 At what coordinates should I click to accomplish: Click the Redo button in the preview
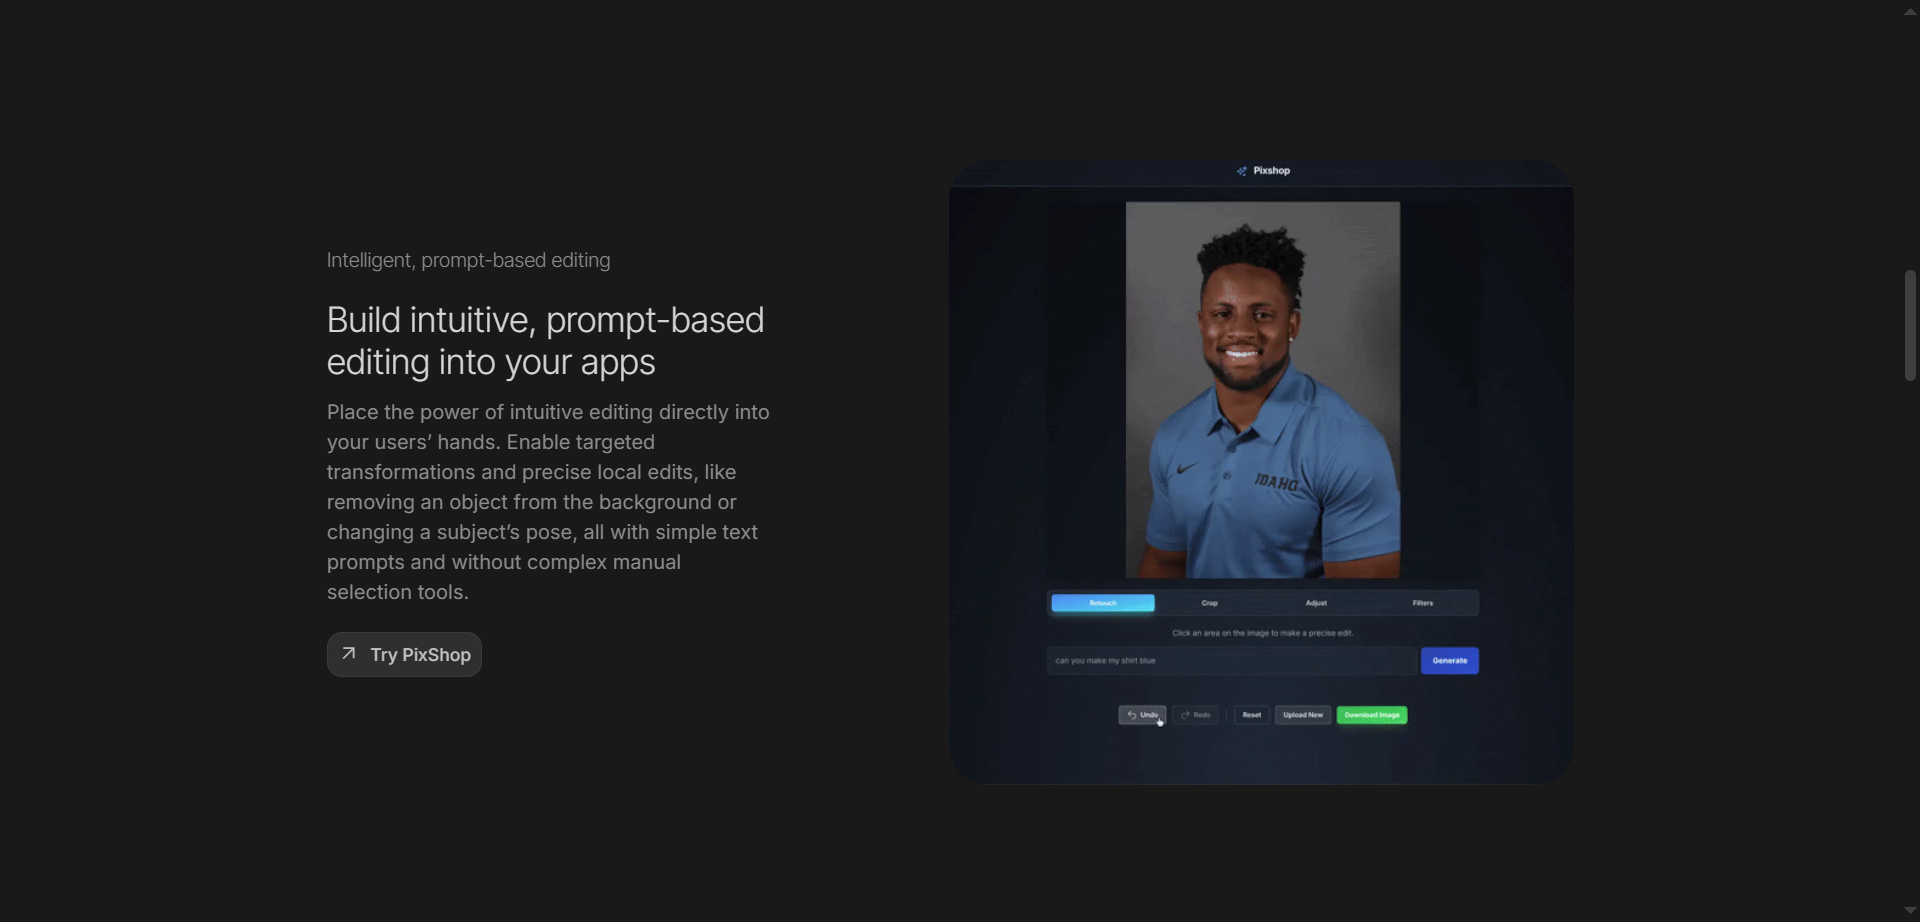click(x=1196, y=715)
